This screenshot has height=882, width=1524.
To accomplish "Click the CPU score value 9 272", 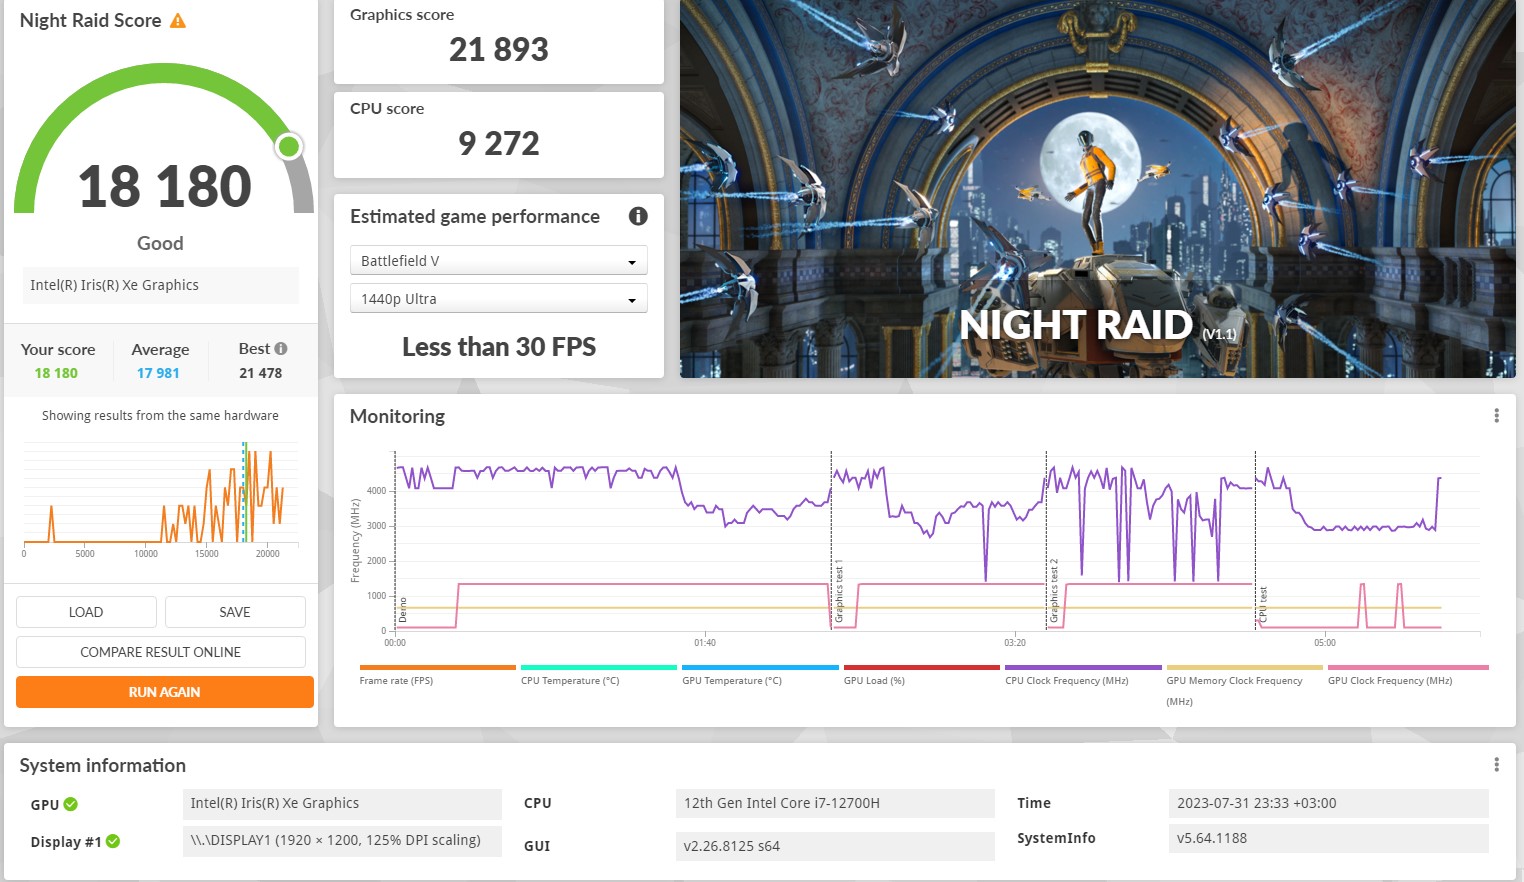I will (499, 143).
